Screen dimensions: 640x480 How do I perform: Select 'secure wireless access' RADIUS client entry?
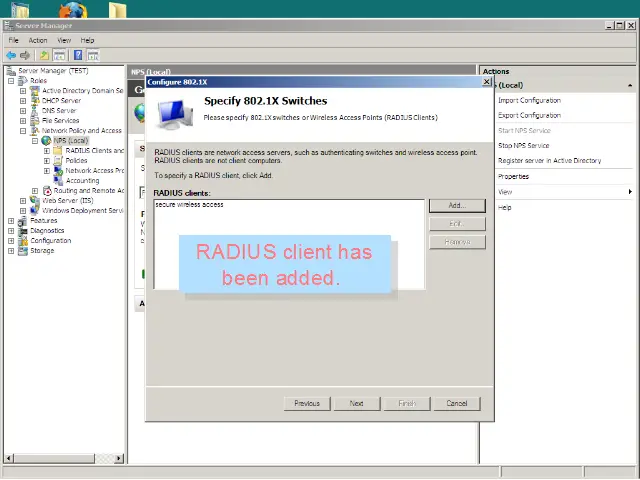point(189,204)
